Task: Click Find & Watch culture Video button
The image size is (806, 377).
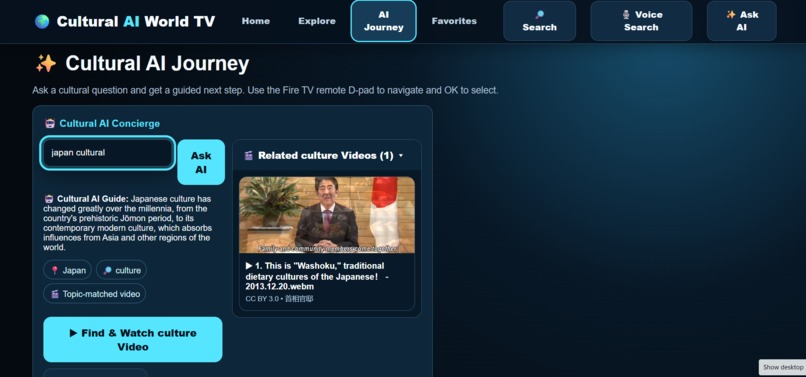Action: point(133,339)
